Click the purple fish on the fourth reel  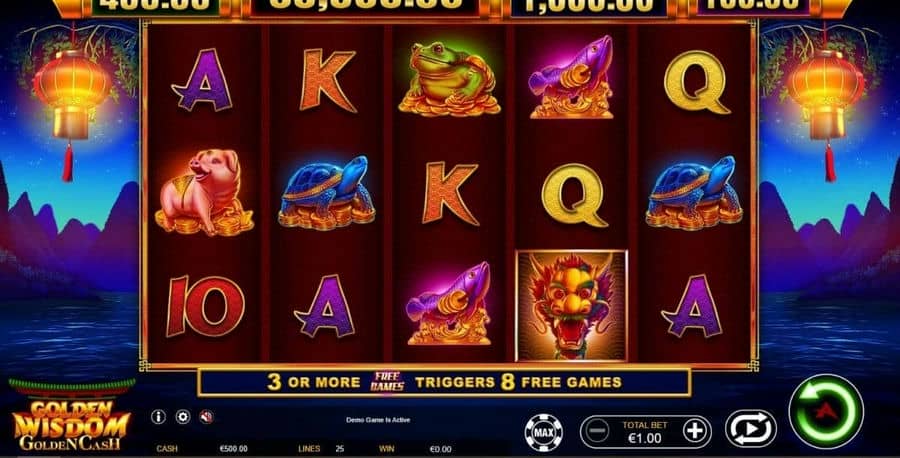tap(571, 77)
